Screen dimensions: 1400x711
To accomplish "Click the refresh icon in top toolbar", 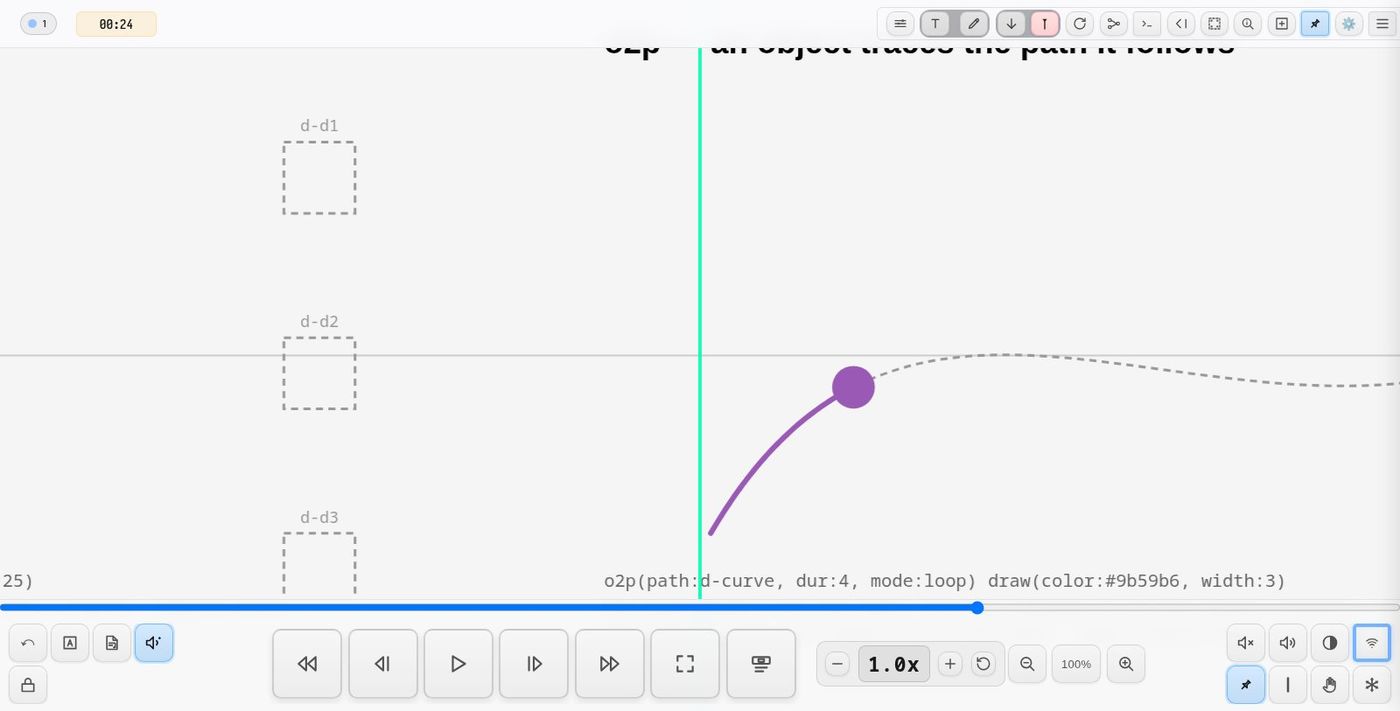I will pos(1079,24).
